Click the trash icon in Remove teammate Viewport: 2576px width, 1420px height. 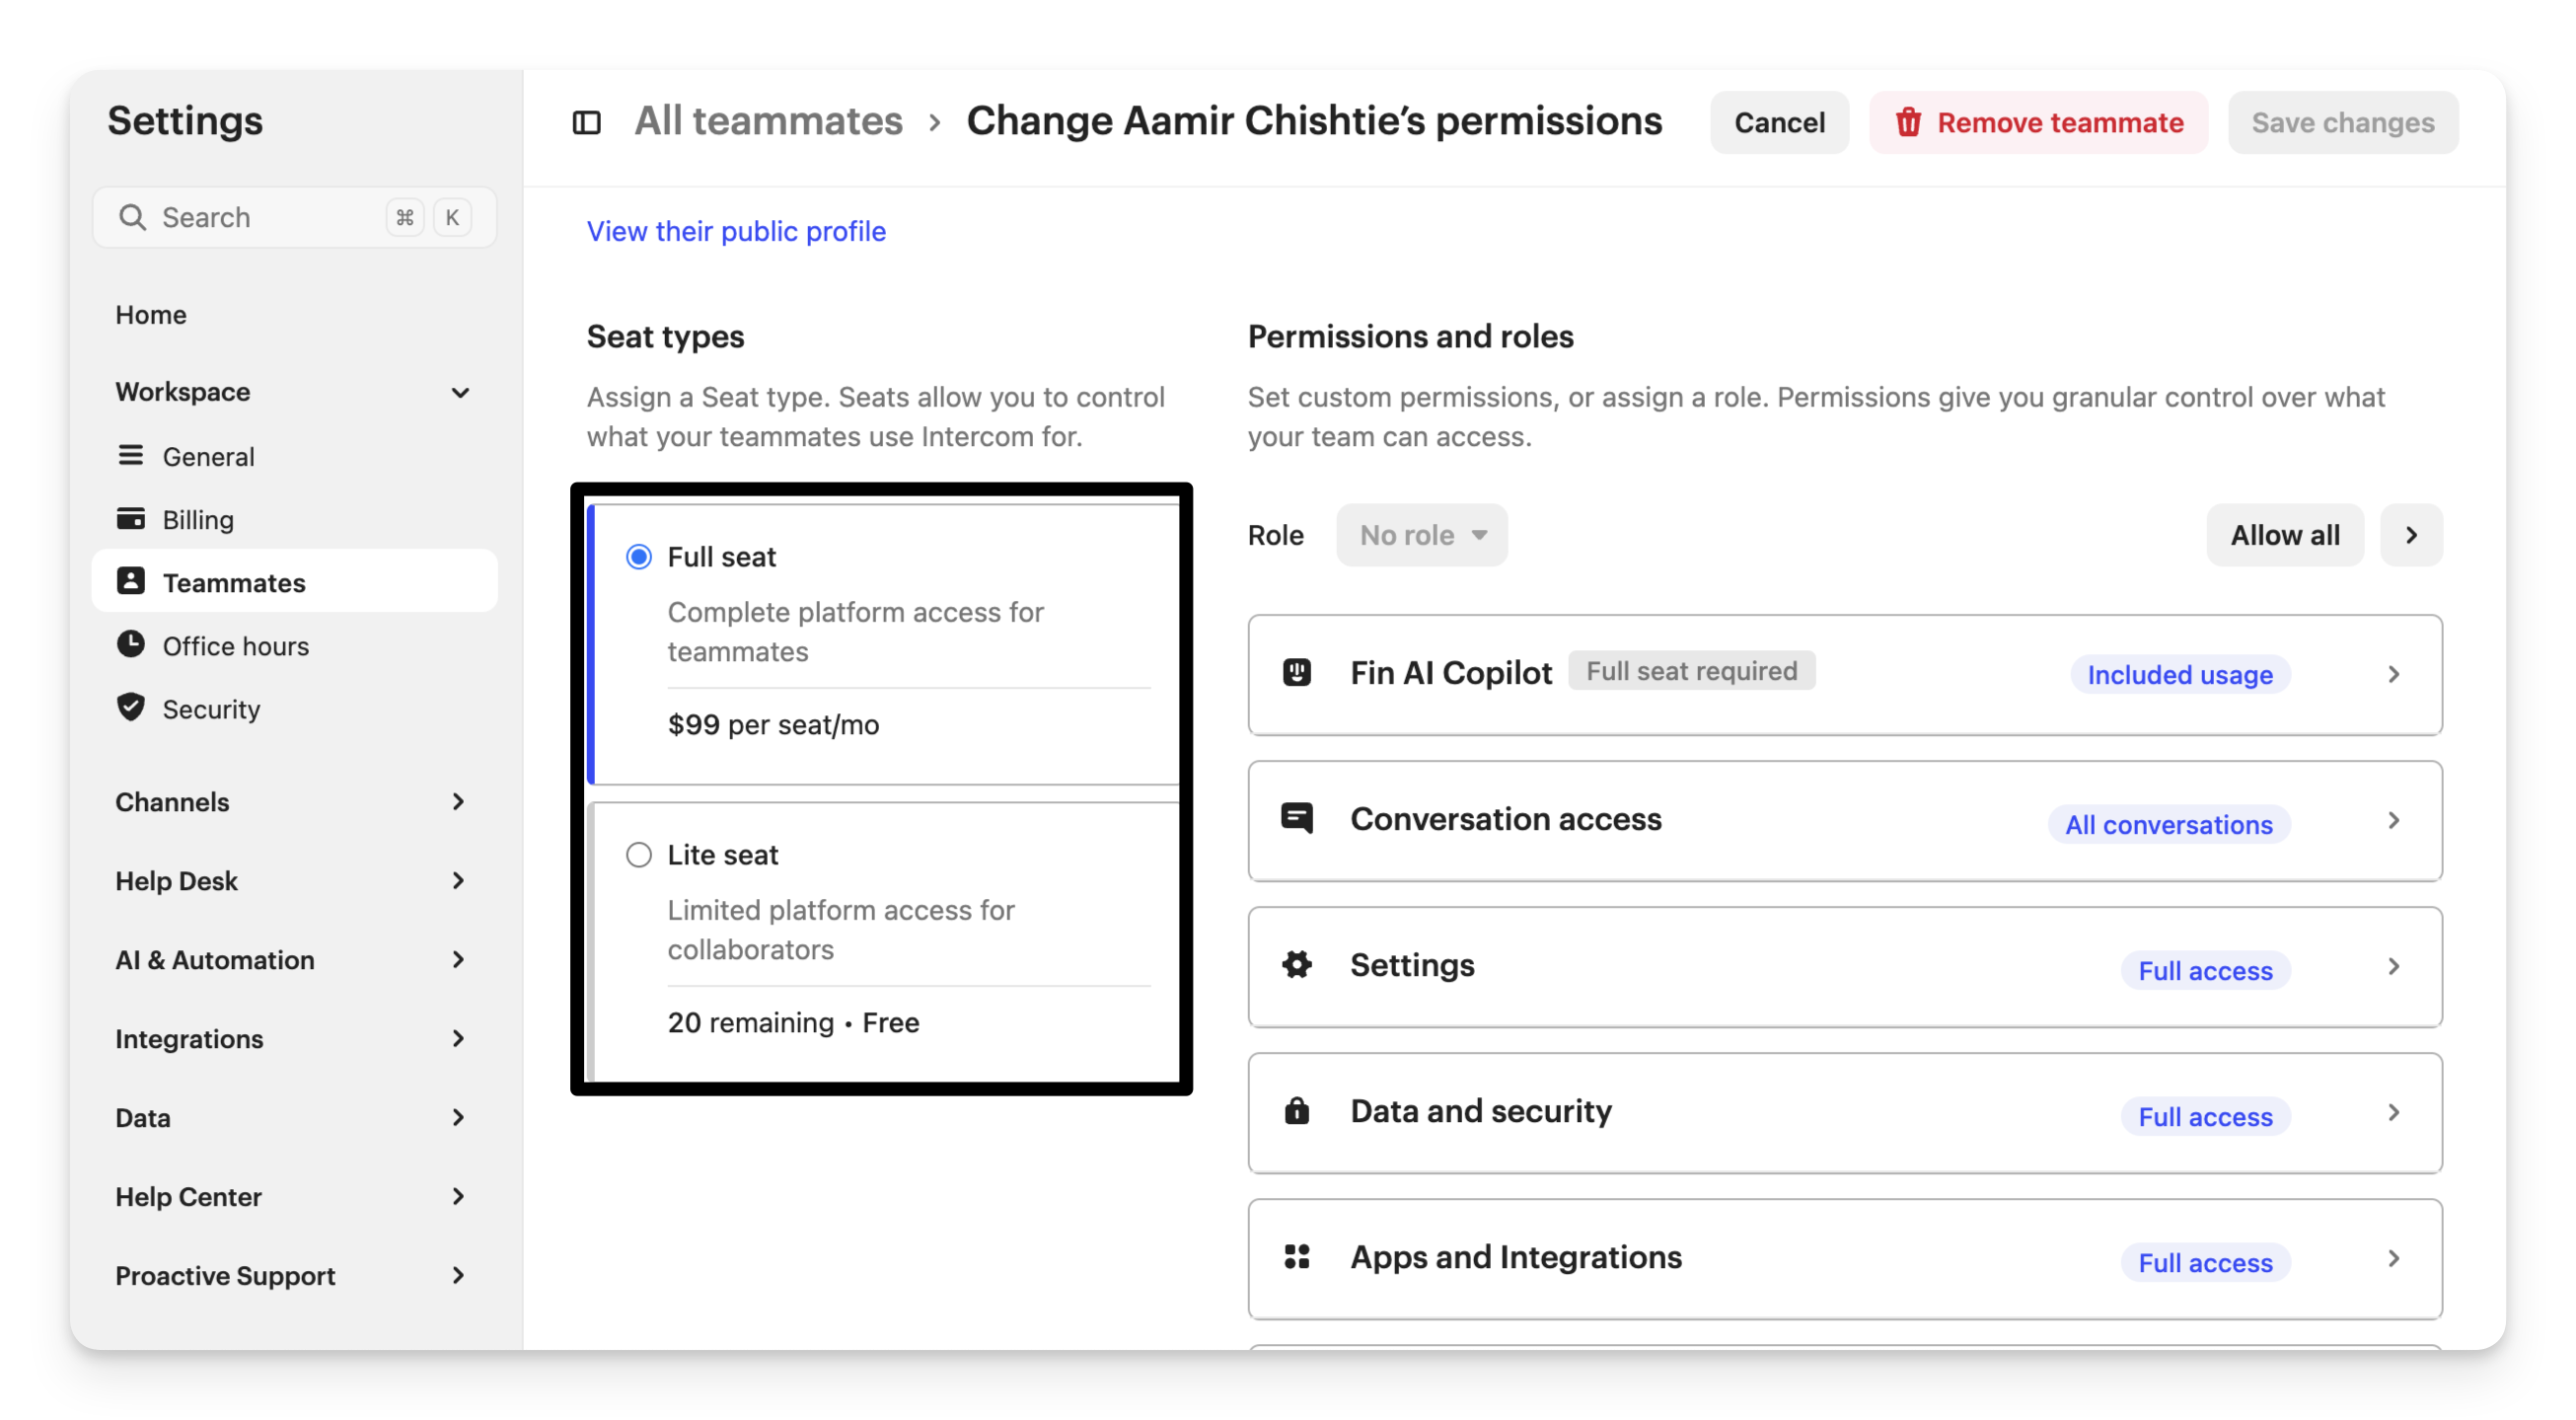(x=1908, y=122)
